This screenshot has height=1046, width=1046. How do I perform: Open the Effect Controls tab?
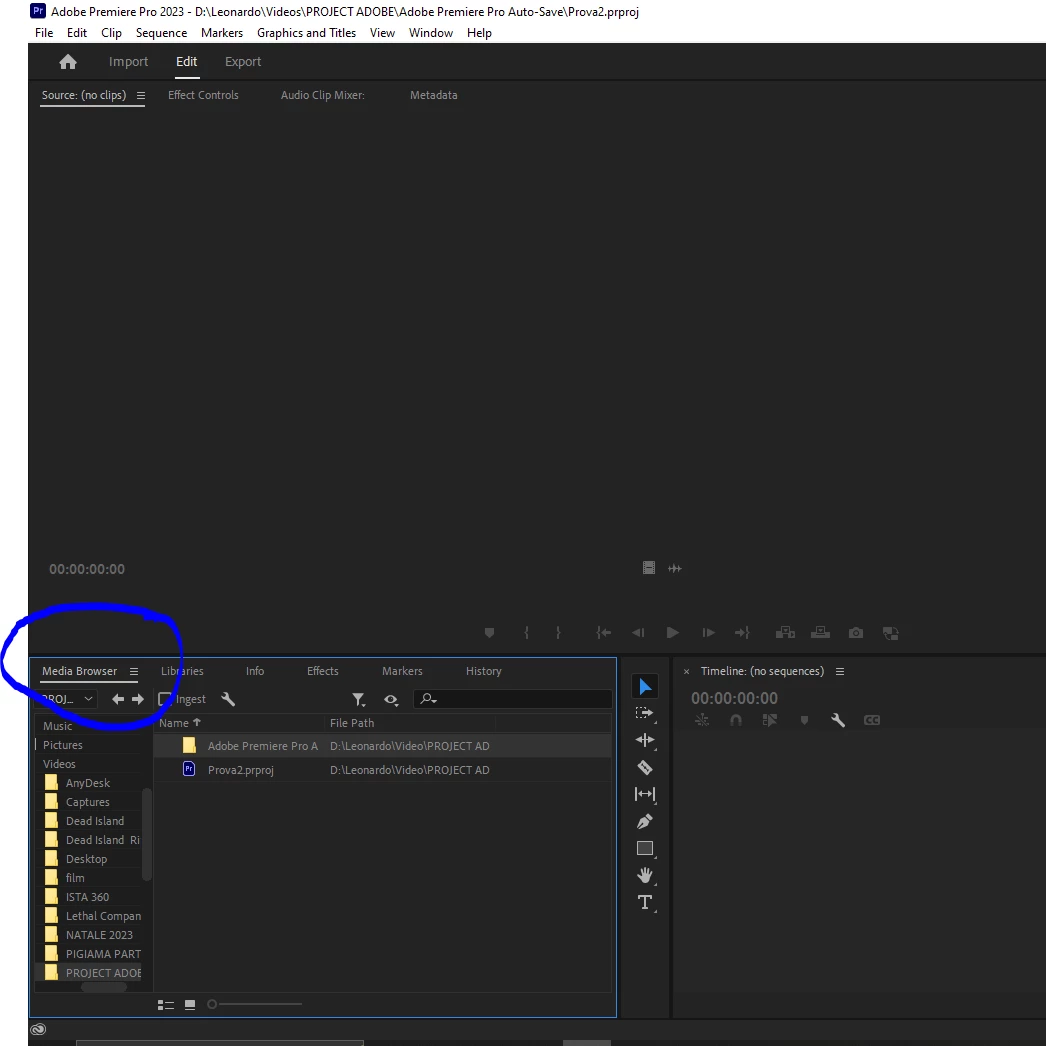coord(203,95)
